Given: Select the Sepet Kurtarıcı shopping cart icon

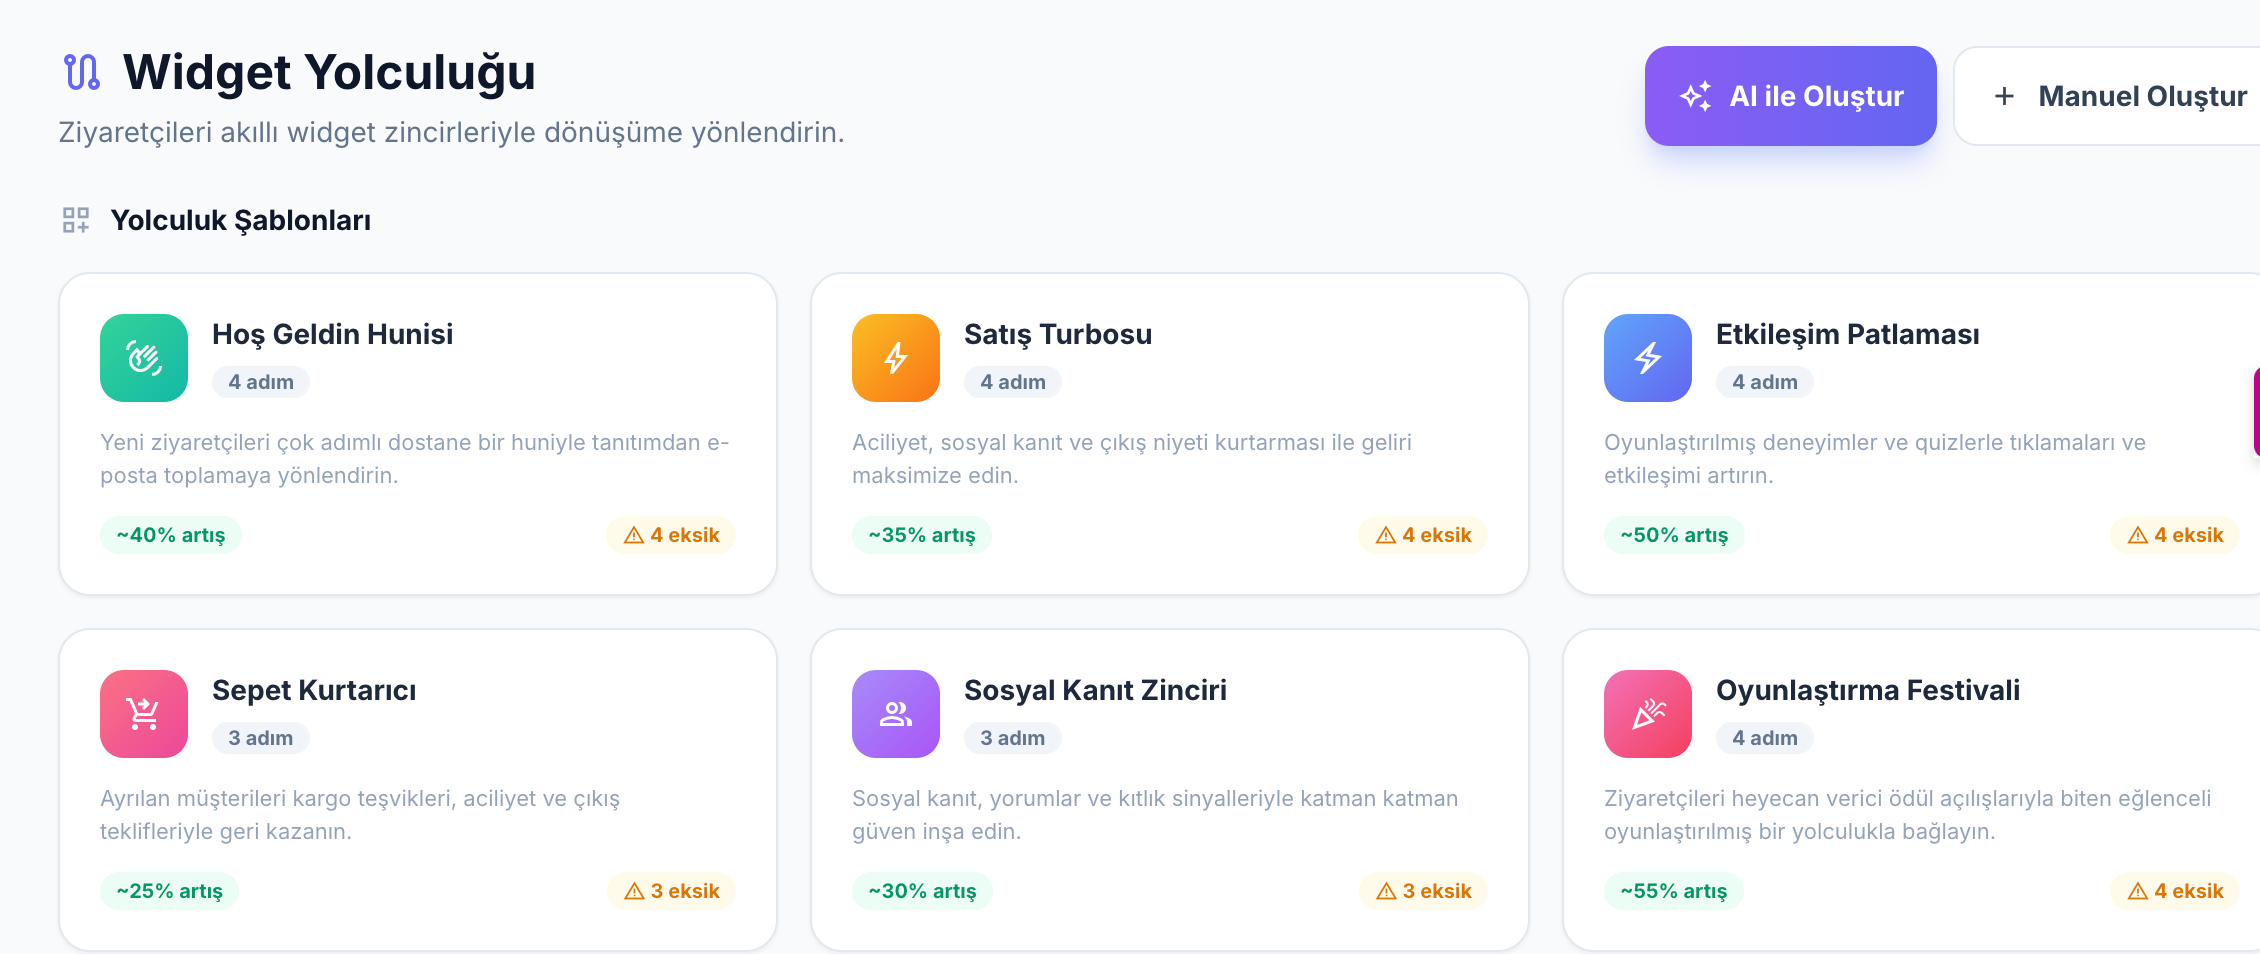Looking at the screenshot, I should [143, 713].
